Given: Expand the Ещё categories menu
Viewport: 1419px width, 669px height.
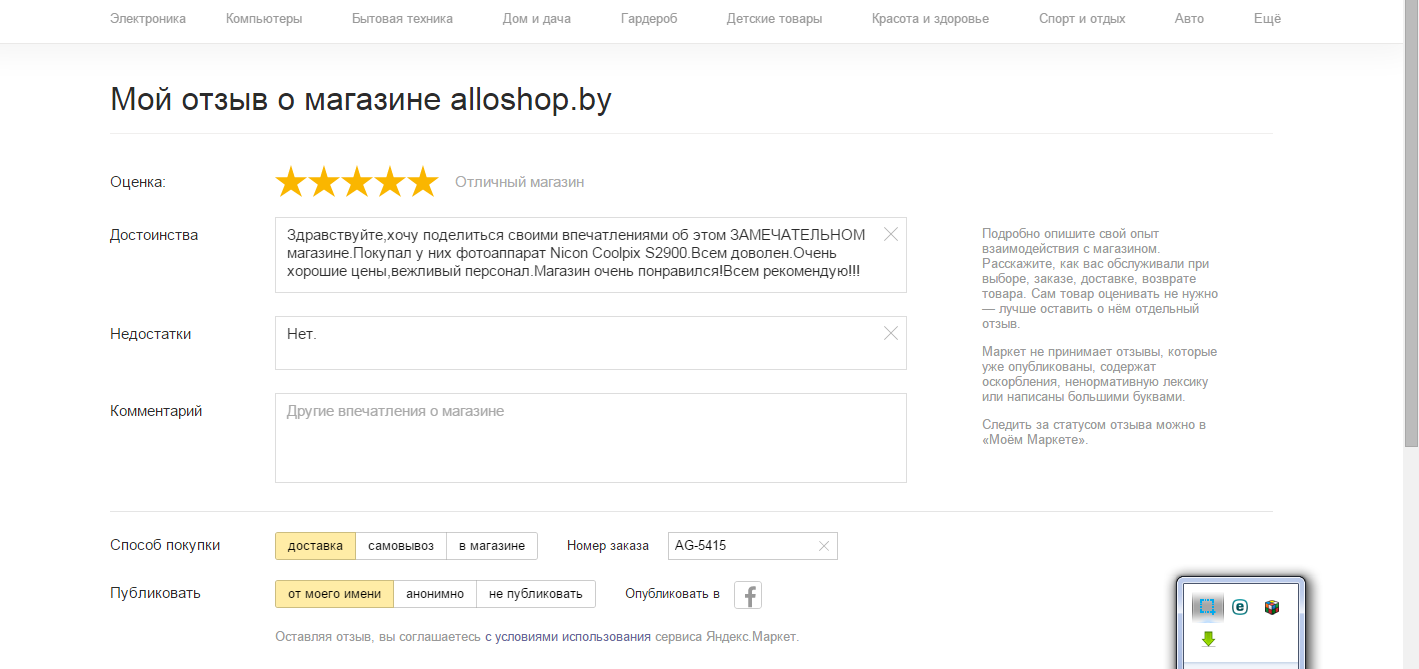Looking at the screenshot, I should (x=1267, y=18).
